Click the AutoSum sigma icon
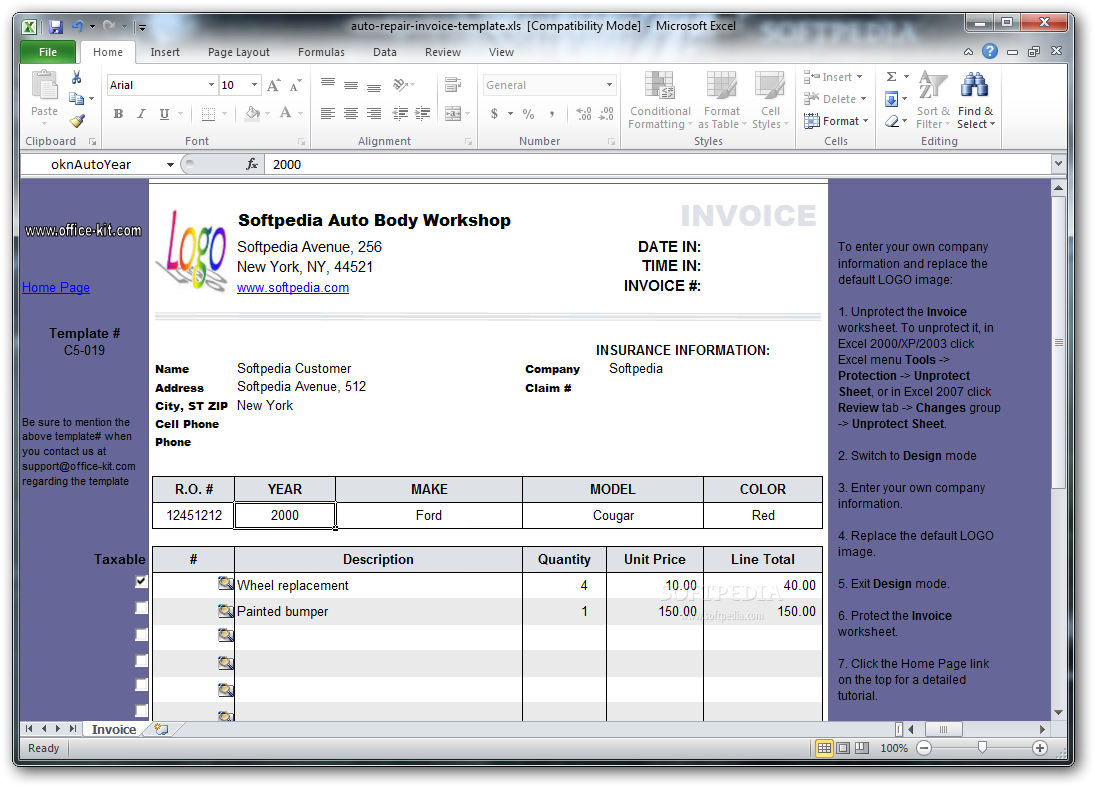Screen dimensions: 1095x787 point(891,77)
